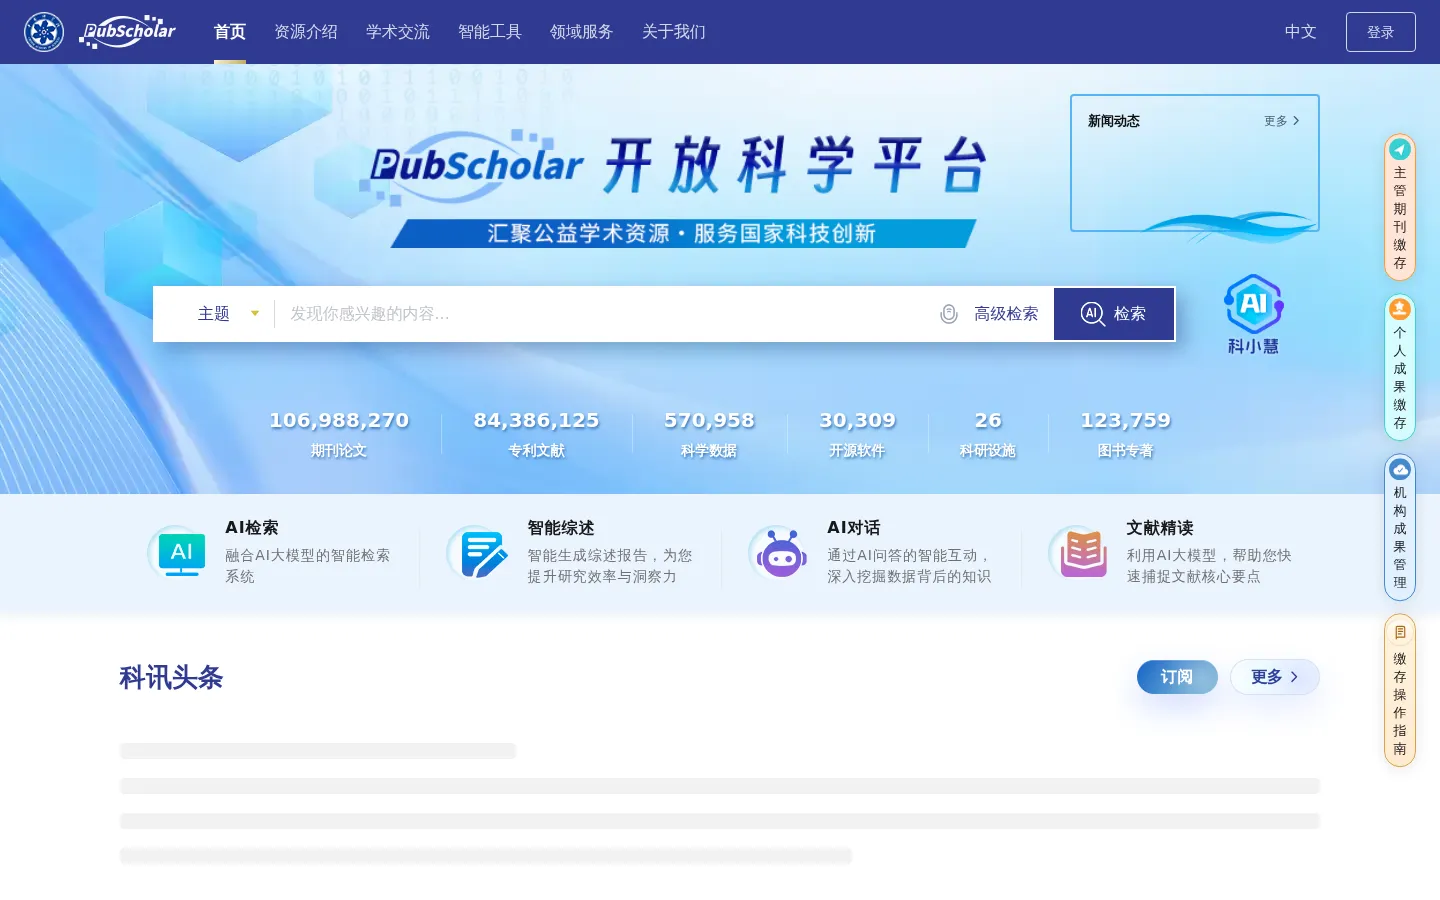The width and height of the screenshot is (1440, 900).
Task: Click the Chinese Academy of Sciences emblem
Action: pyautogui.click(x=44, y=32)
